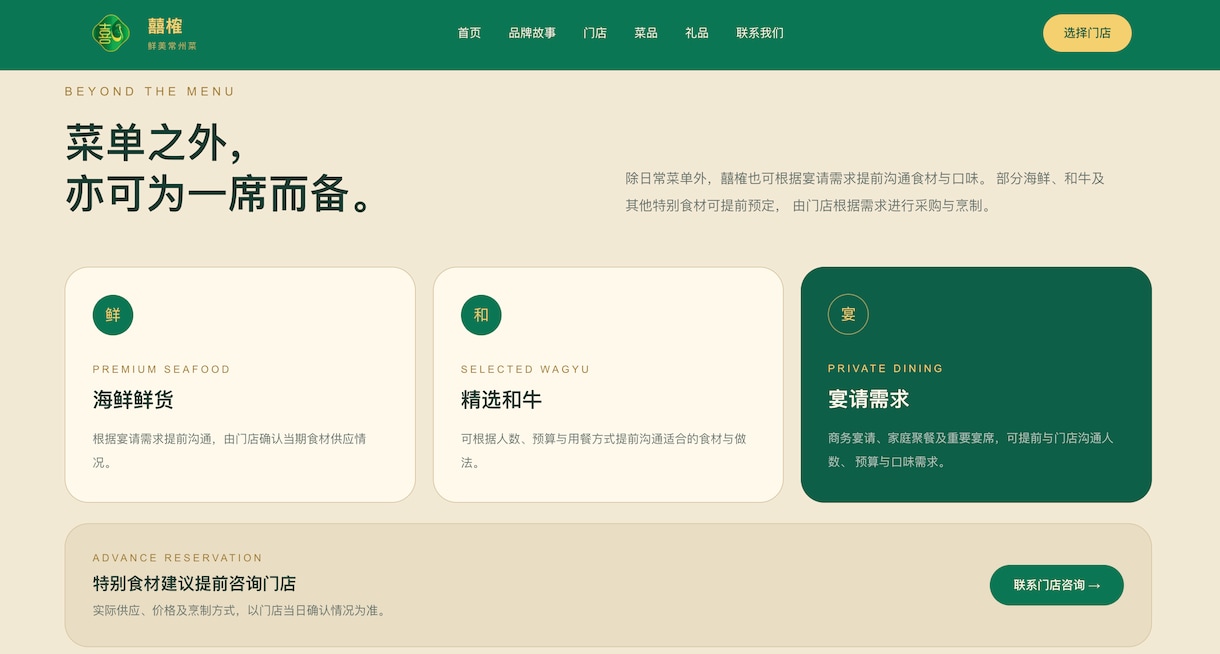The image size is (1220, 654).
Task: Click the ADVANCE RESERVATION label
Action: pos(178,558)
